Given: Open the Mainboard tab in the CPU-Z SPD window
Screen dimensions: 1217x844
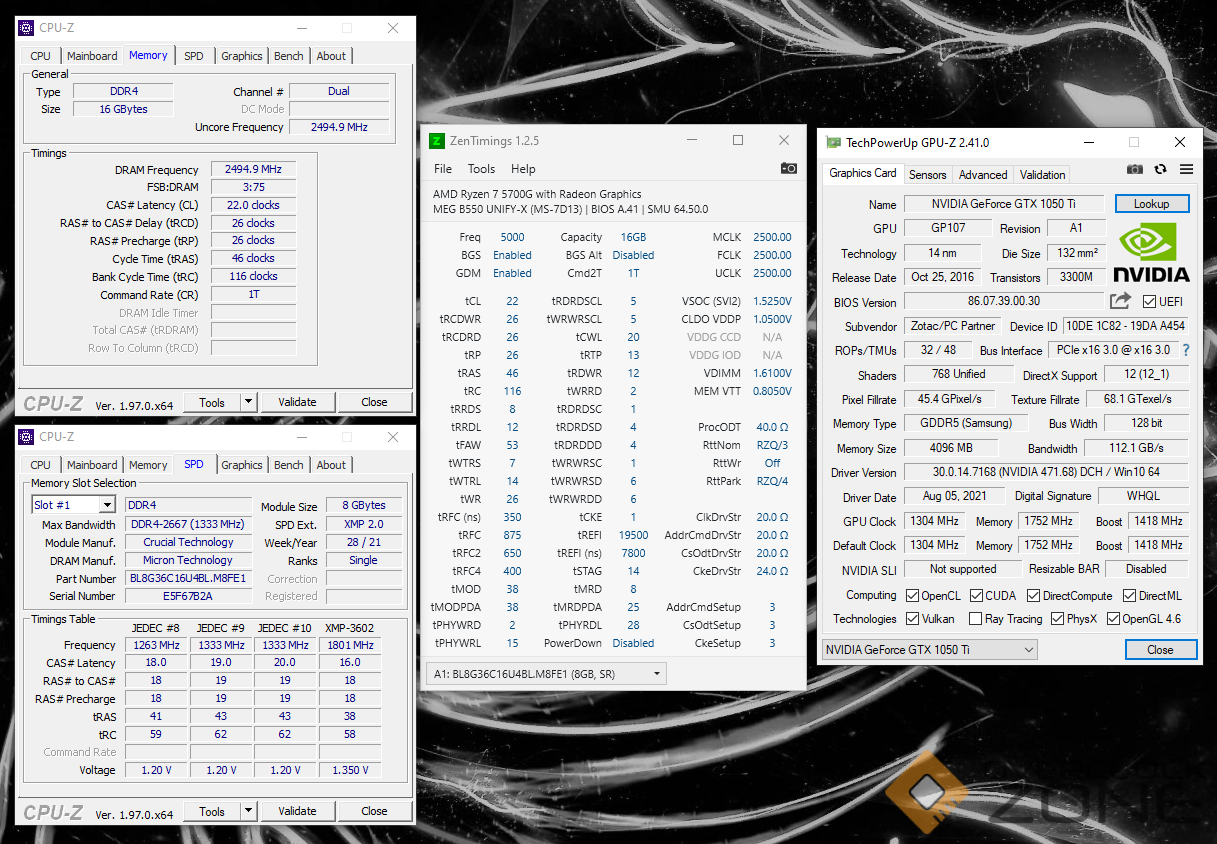Looking at the screenshot, I should [x=92, y=465].
